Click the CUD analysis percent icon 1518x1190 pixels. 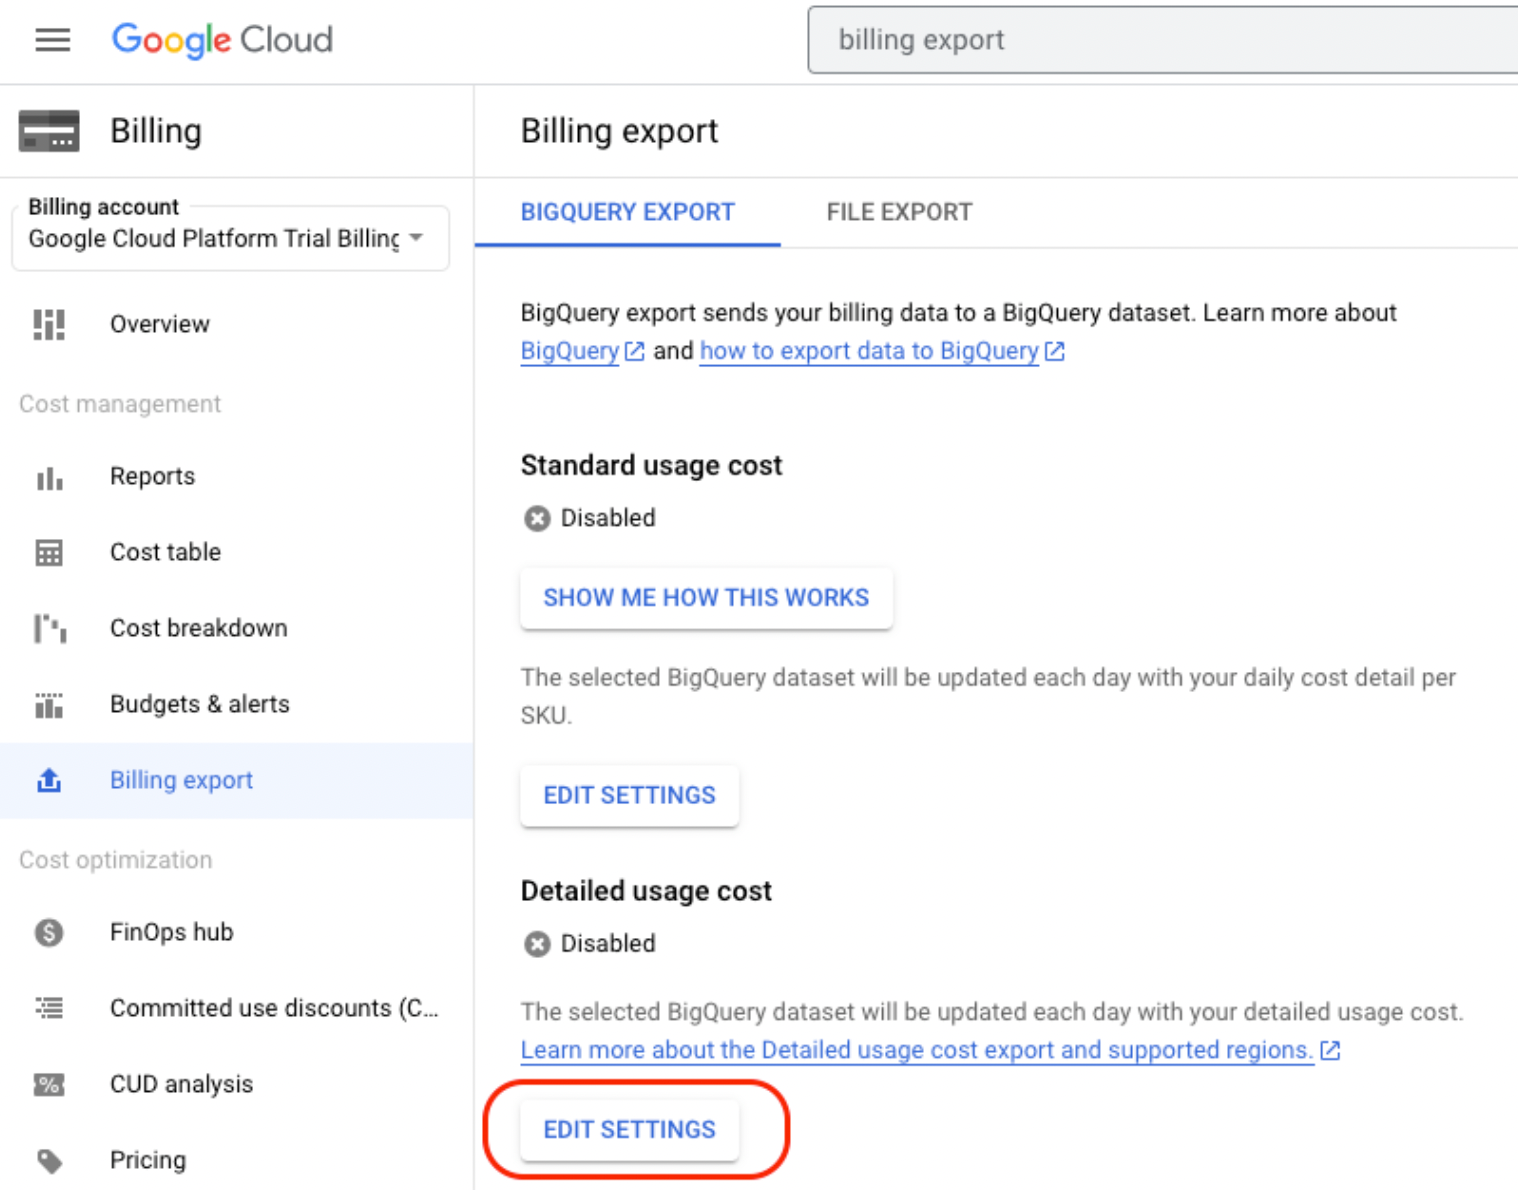coord(48,1084)
